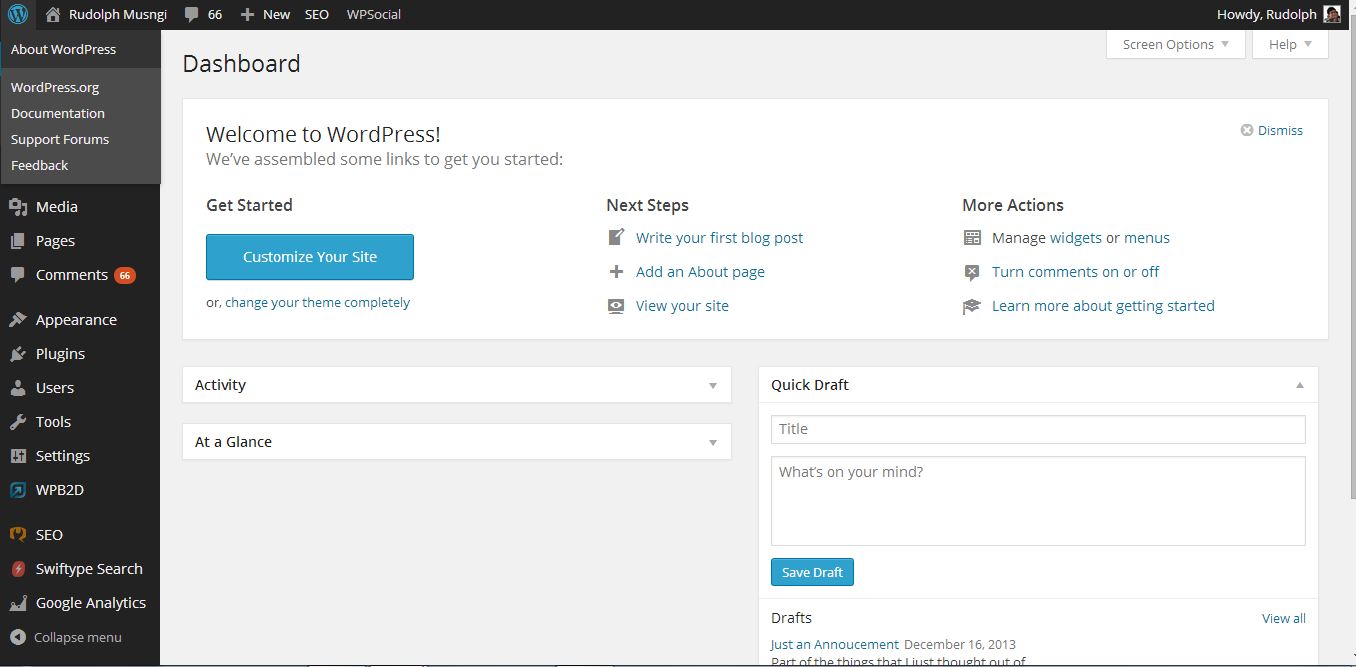This screenshot has width=1356, height=667.
Task: Click the plus icon beside Add an About page
Action: coord(616,272)
